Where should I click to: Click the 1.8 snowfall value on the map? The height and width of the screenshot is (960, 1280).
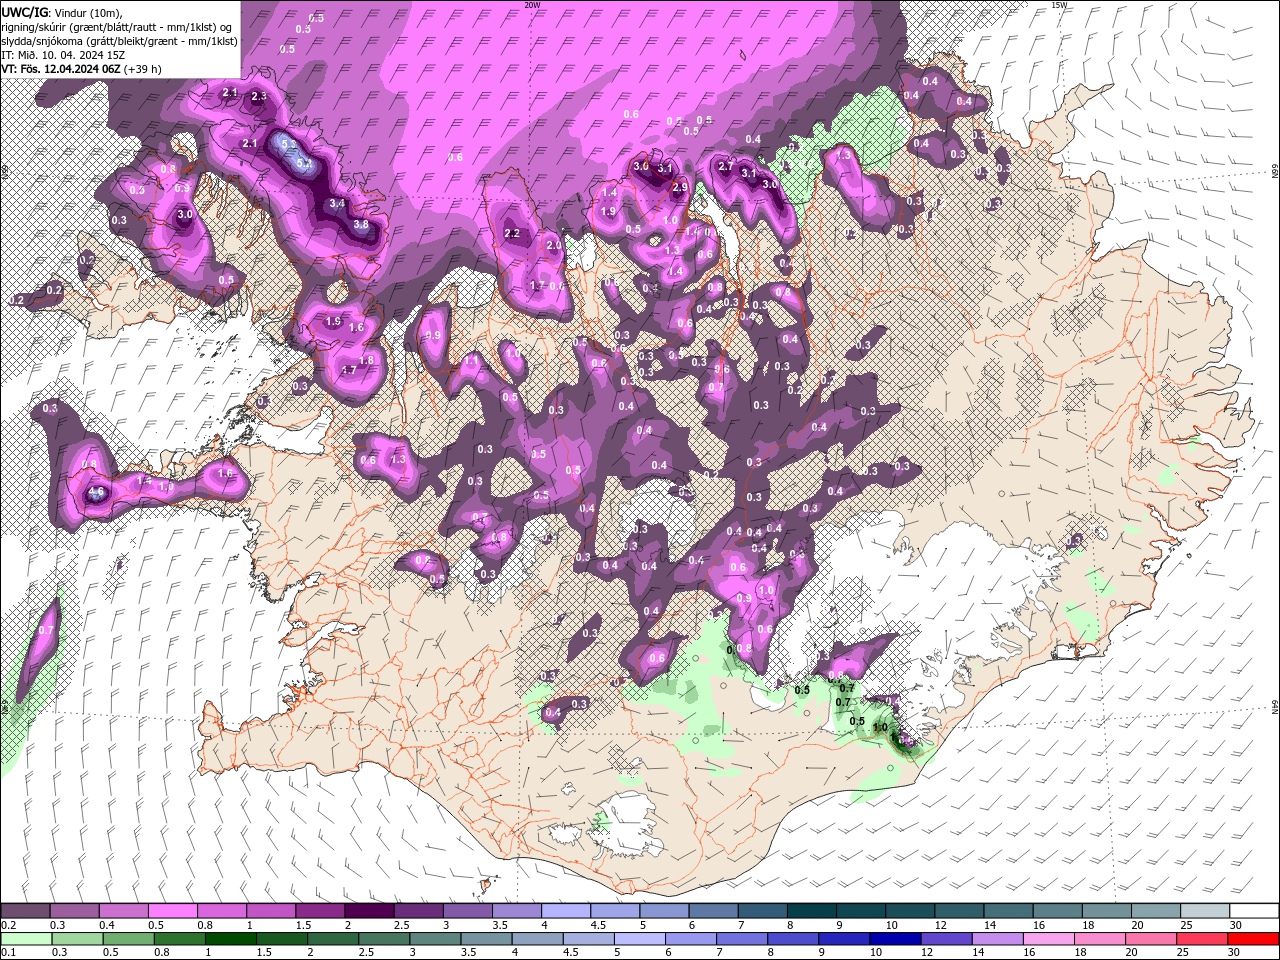pyautogui.click(x=366, y=360)
